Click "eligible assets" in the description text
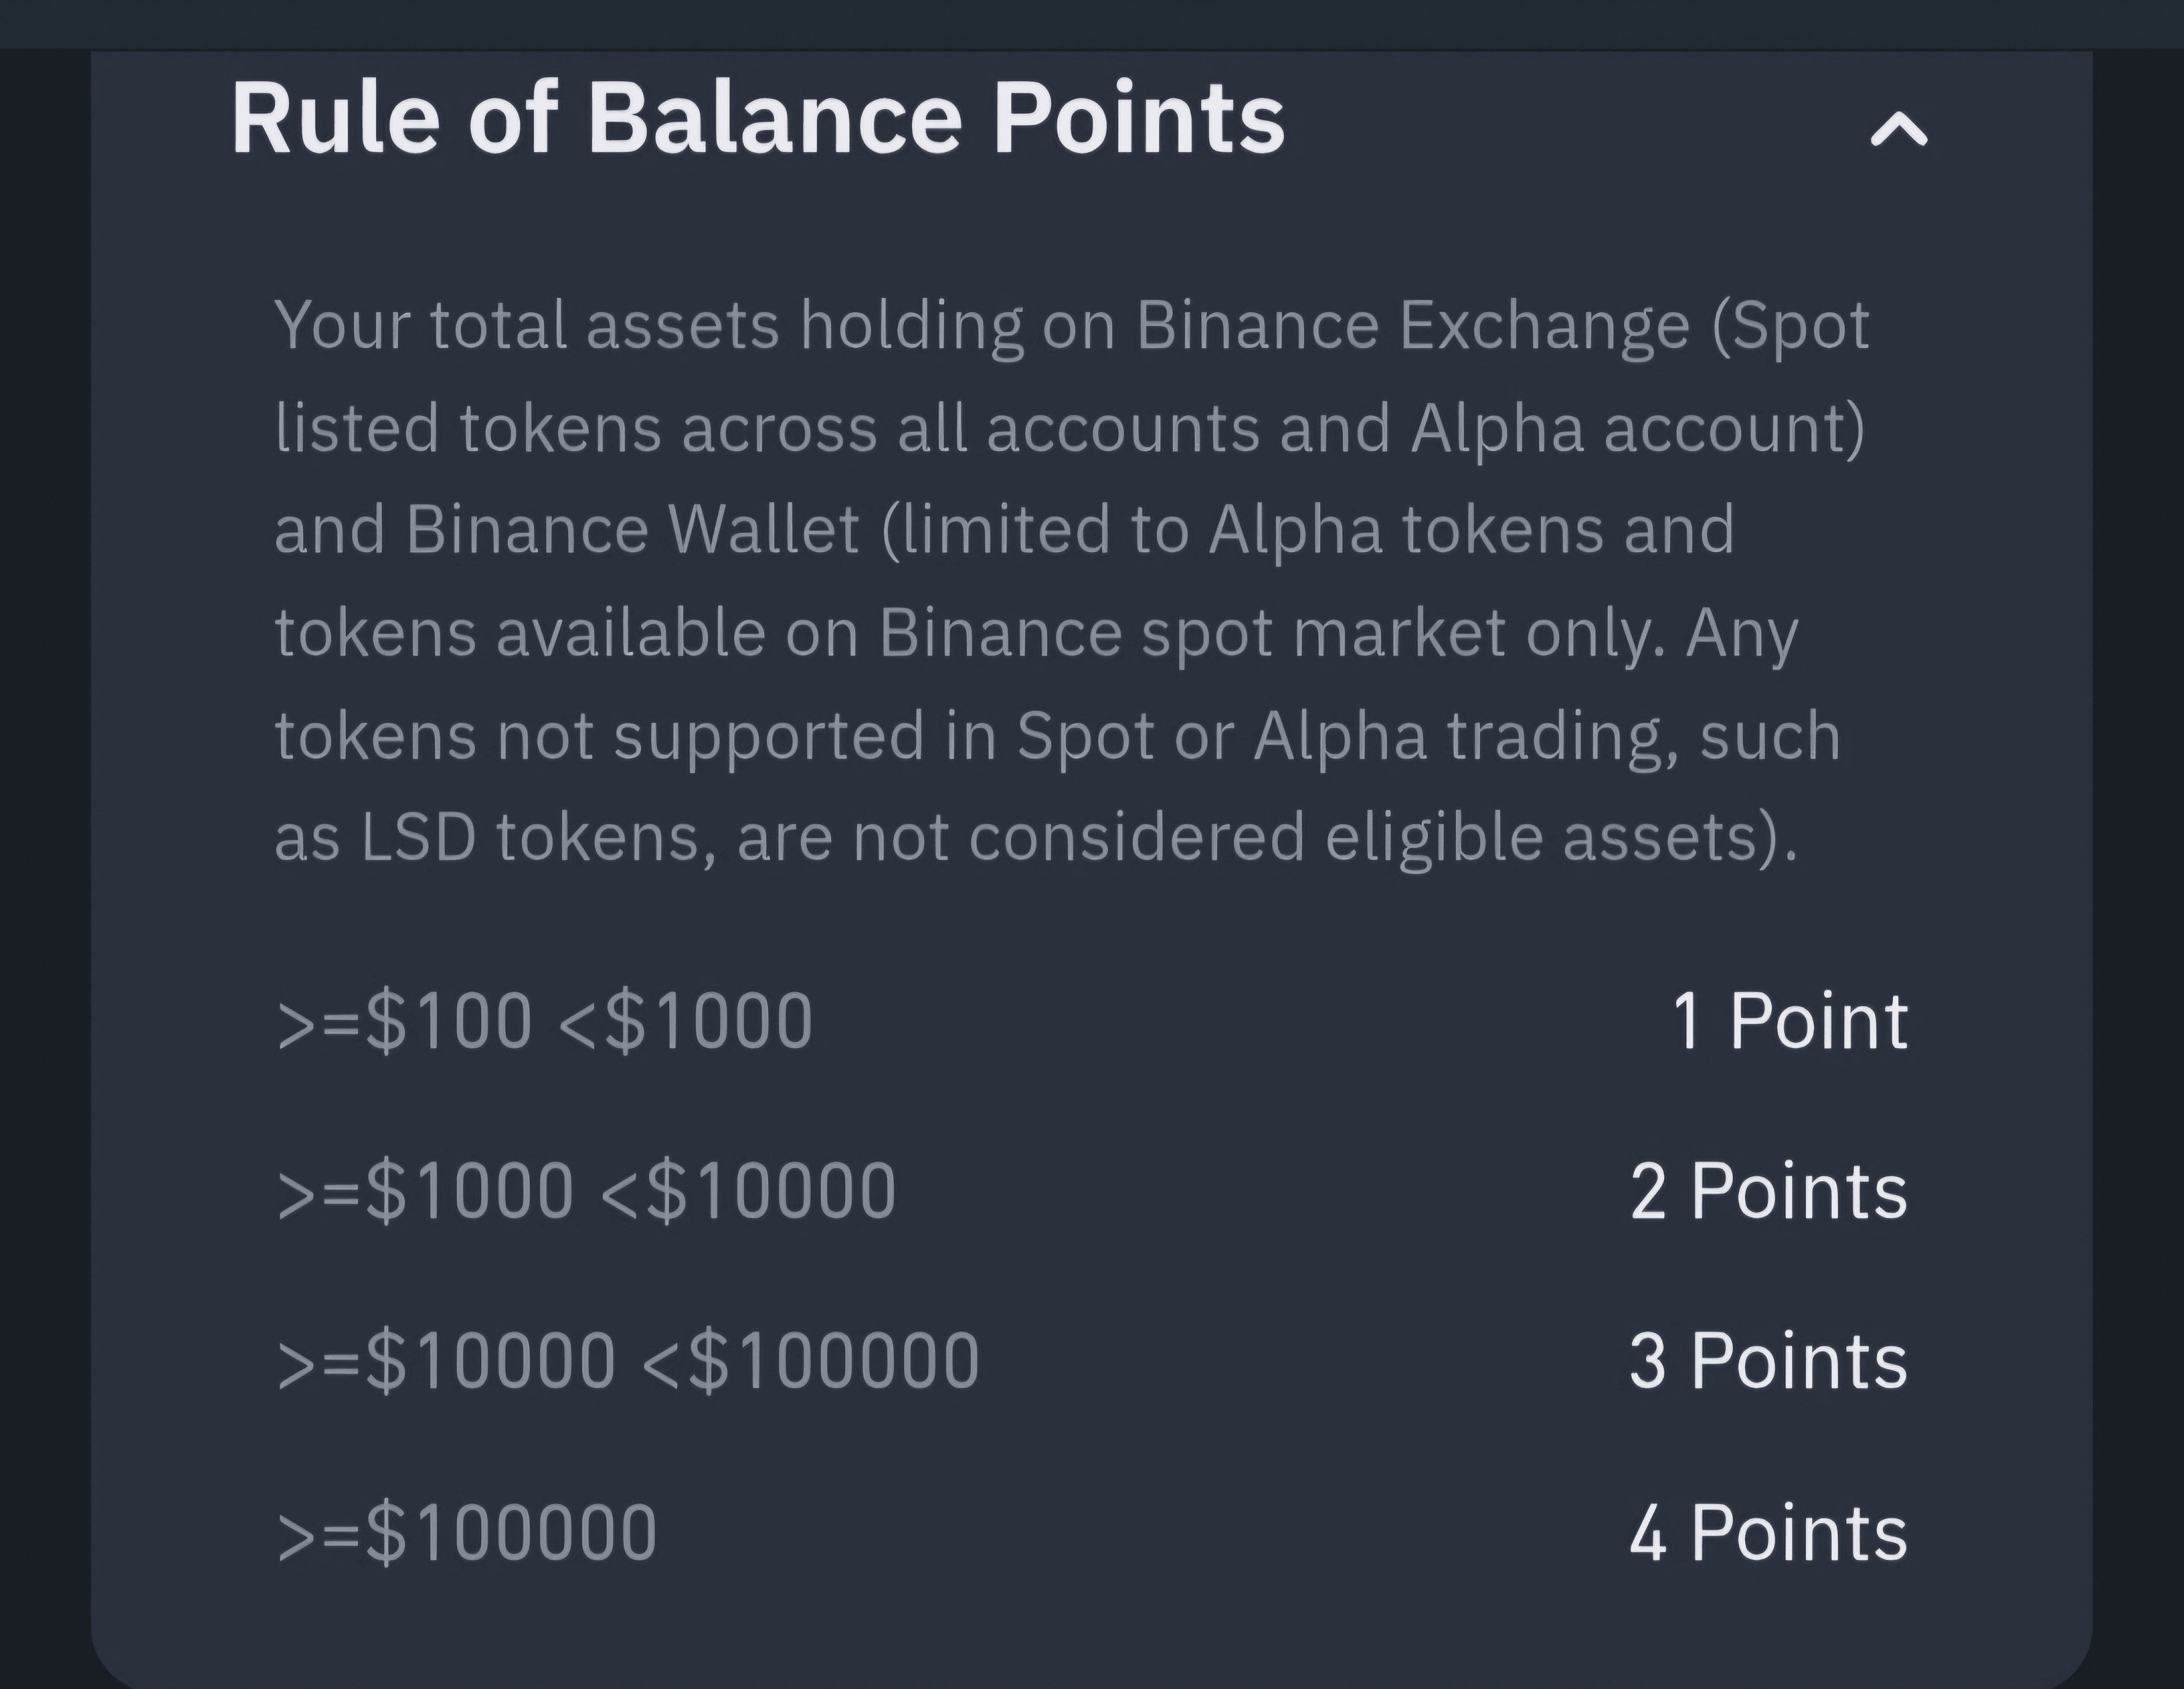 pyautogui.click(x=1540, y=836)
